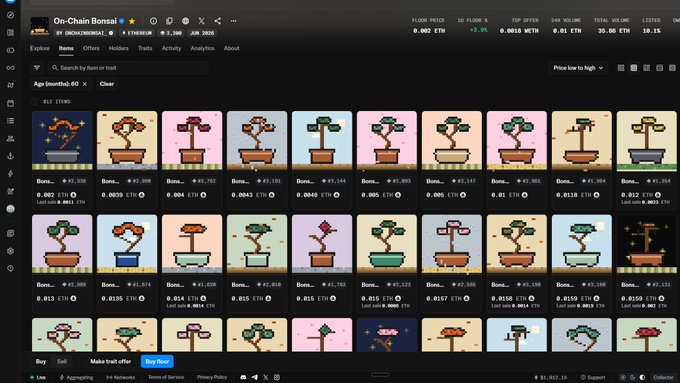The width and height of the screenshot is (680, 383).
Task: Open the Support link in footer
Action: 593,377
